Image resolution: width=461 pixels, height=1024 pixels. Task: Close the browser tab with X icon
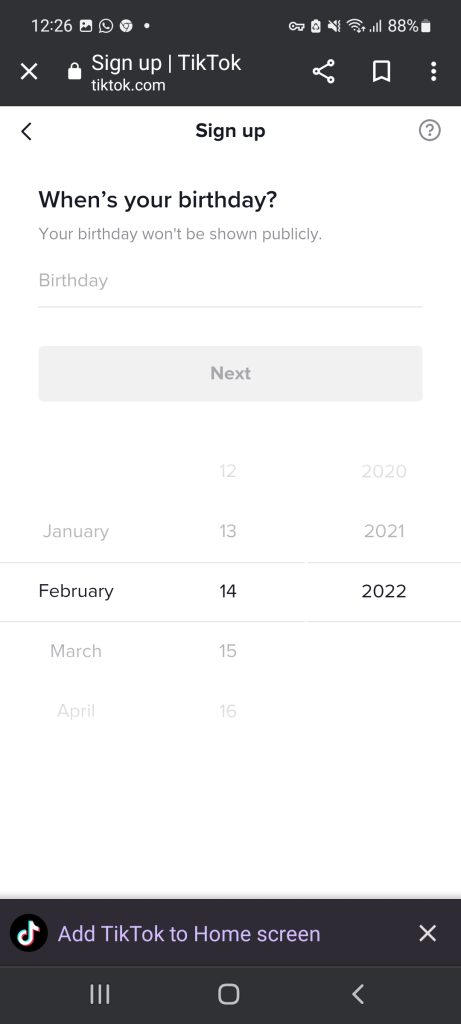29,71
